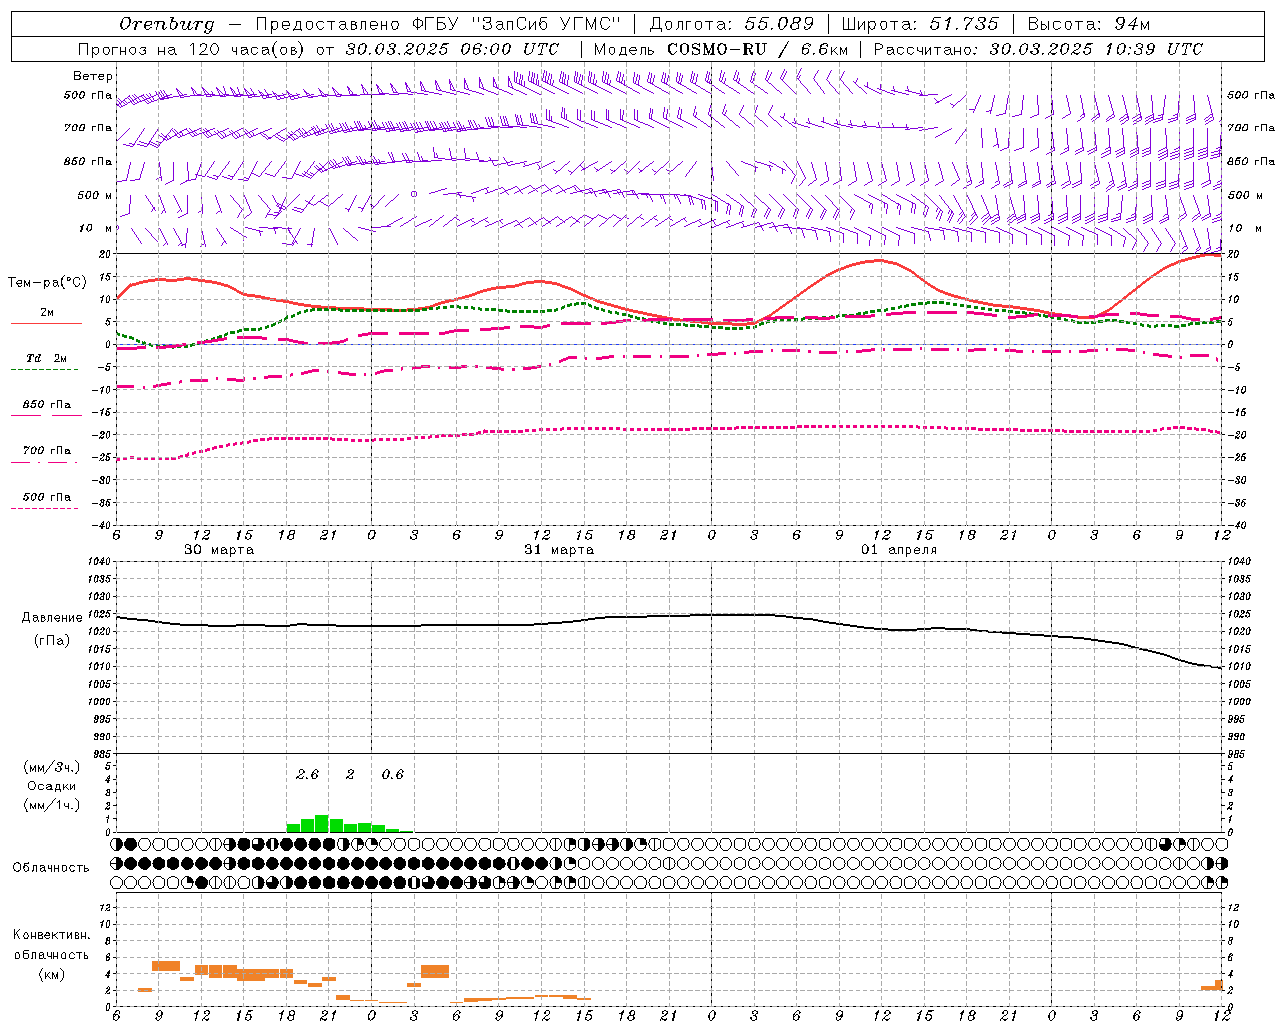Click the 'Td 2м' dew point legend label
1280x1024 pixels.
(x=47, y=358)
